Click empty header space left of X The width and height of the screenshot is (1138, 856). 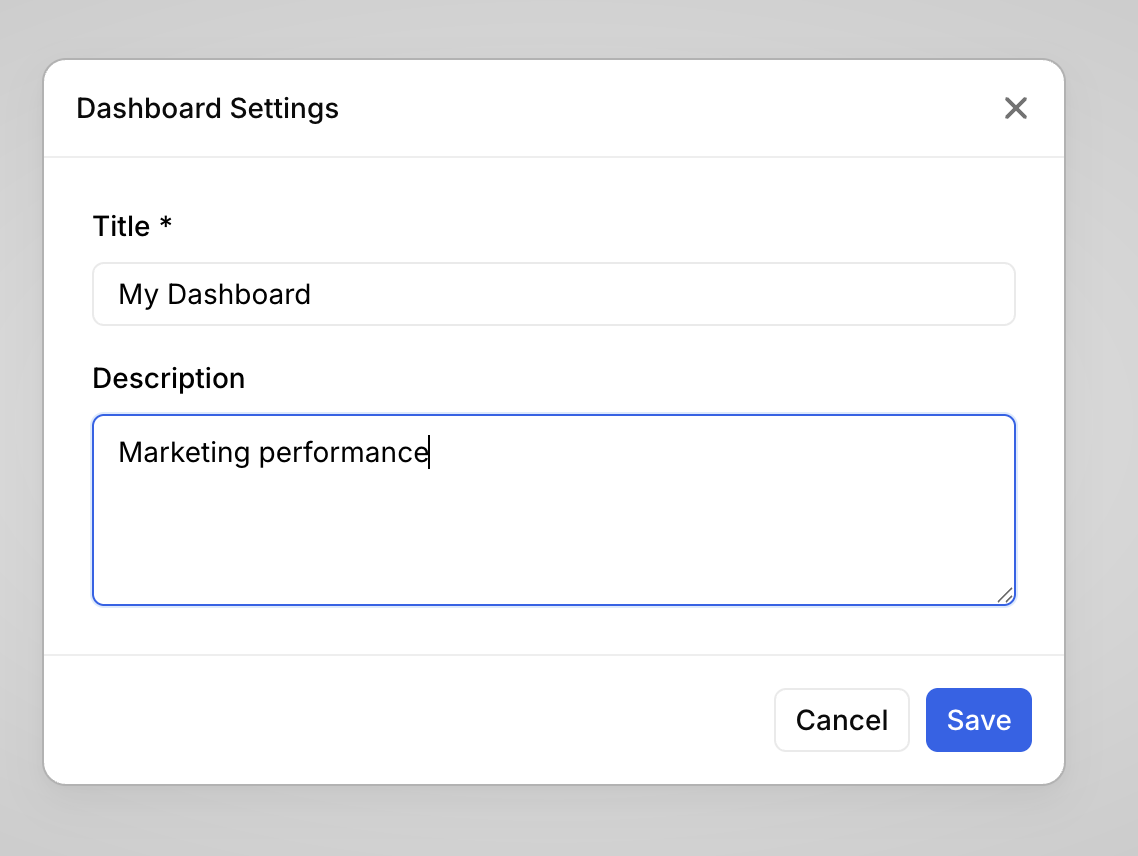pos(700,108)
